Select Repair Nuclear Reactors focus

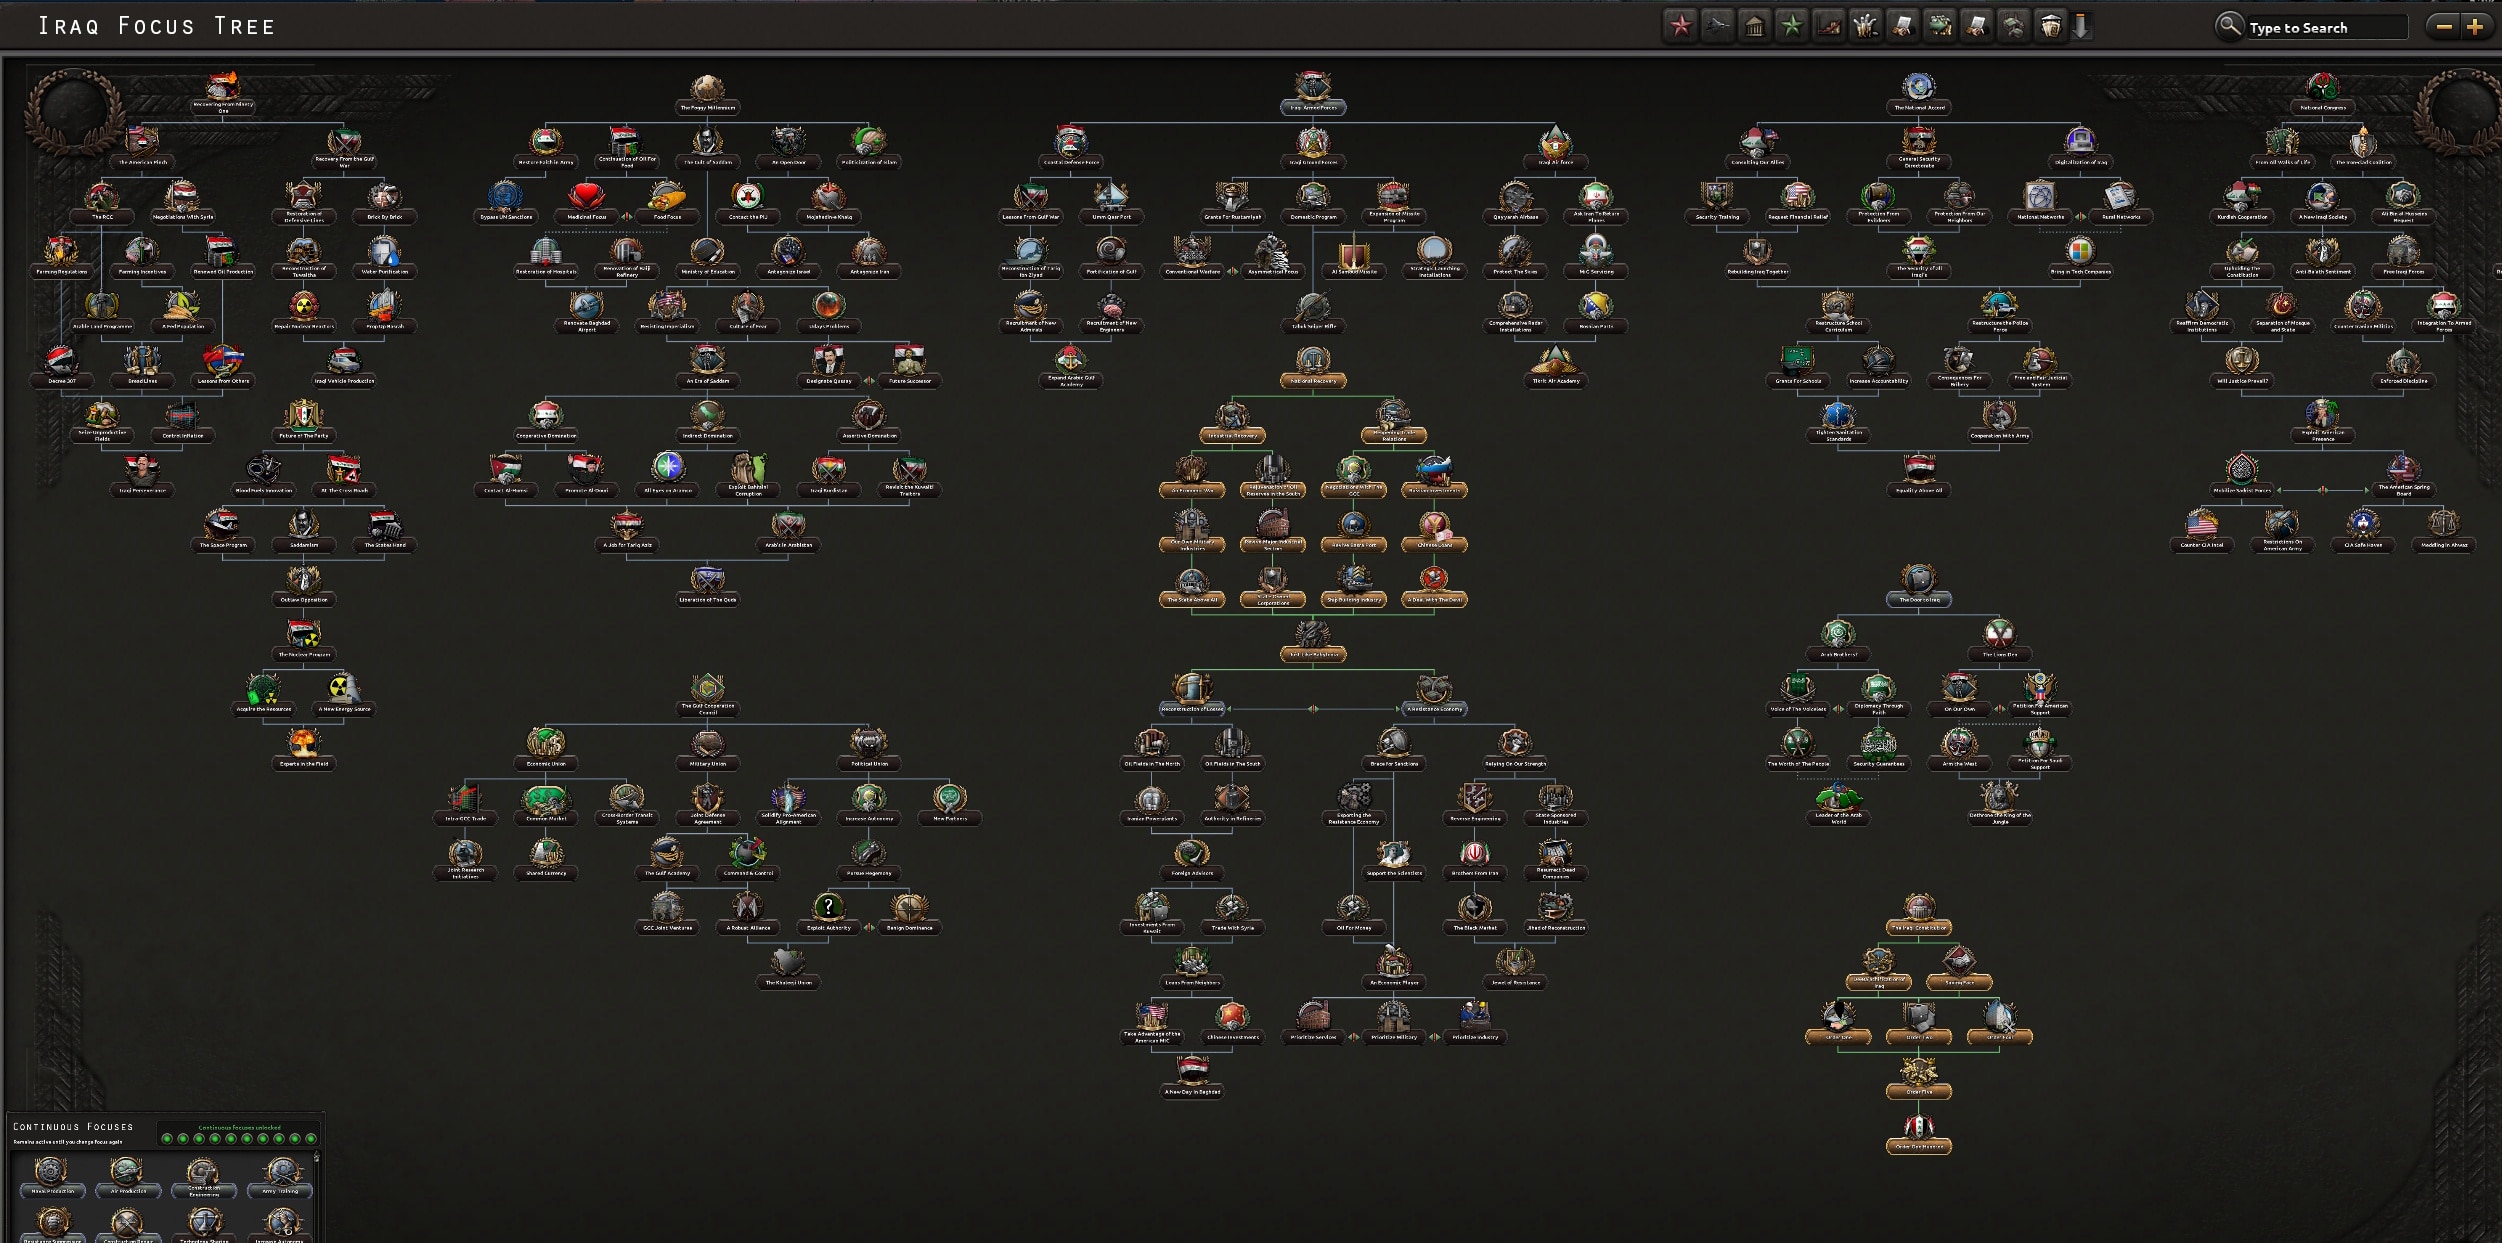pyautogui.click(x=304, y=312)
